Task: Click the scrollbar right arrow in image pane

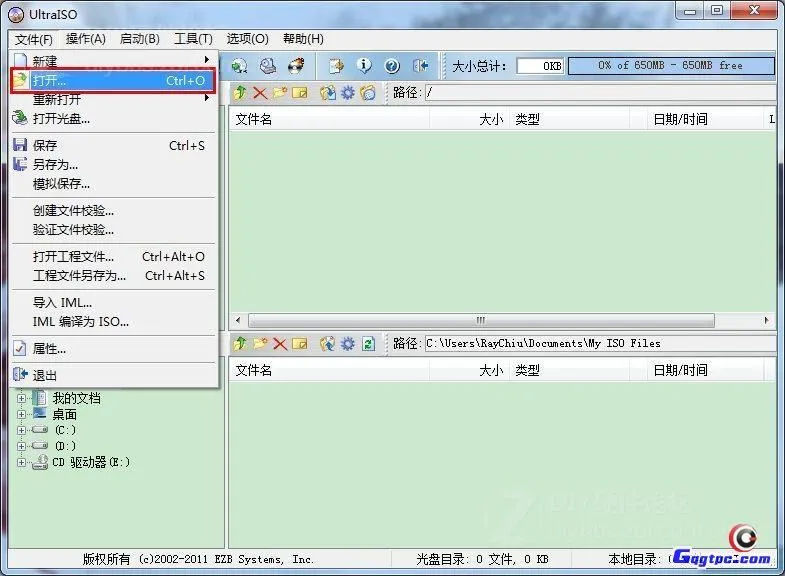Action: click(x=766, y=320)
